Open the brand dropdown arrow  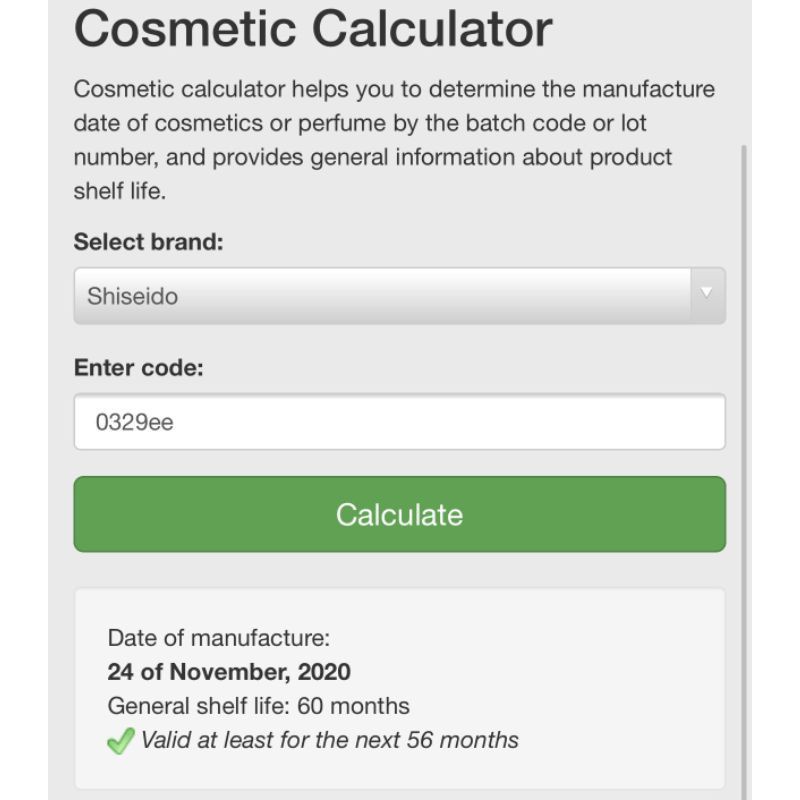coord(707,295)
